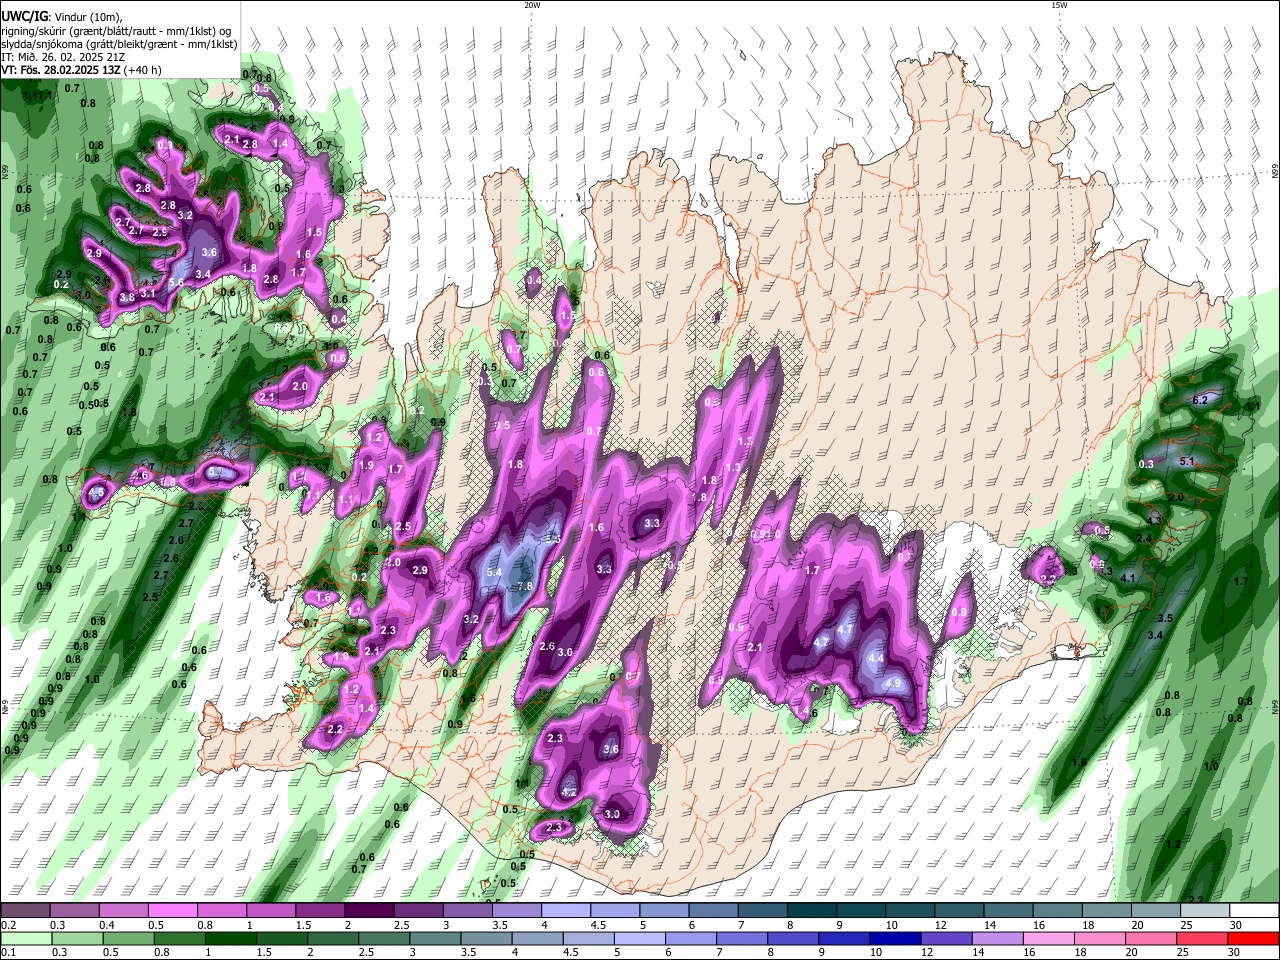
Task: Click the 4.4 snowfall value on map
Action: click(875, 658)
